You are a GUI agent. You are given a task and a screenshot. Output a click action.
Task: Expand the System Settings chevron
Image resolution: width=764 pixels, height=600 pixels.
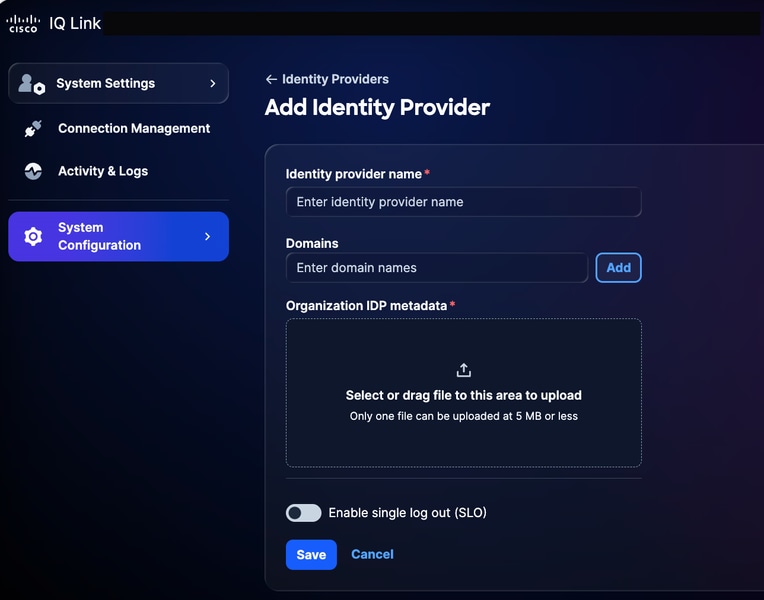tap(212, 84)
